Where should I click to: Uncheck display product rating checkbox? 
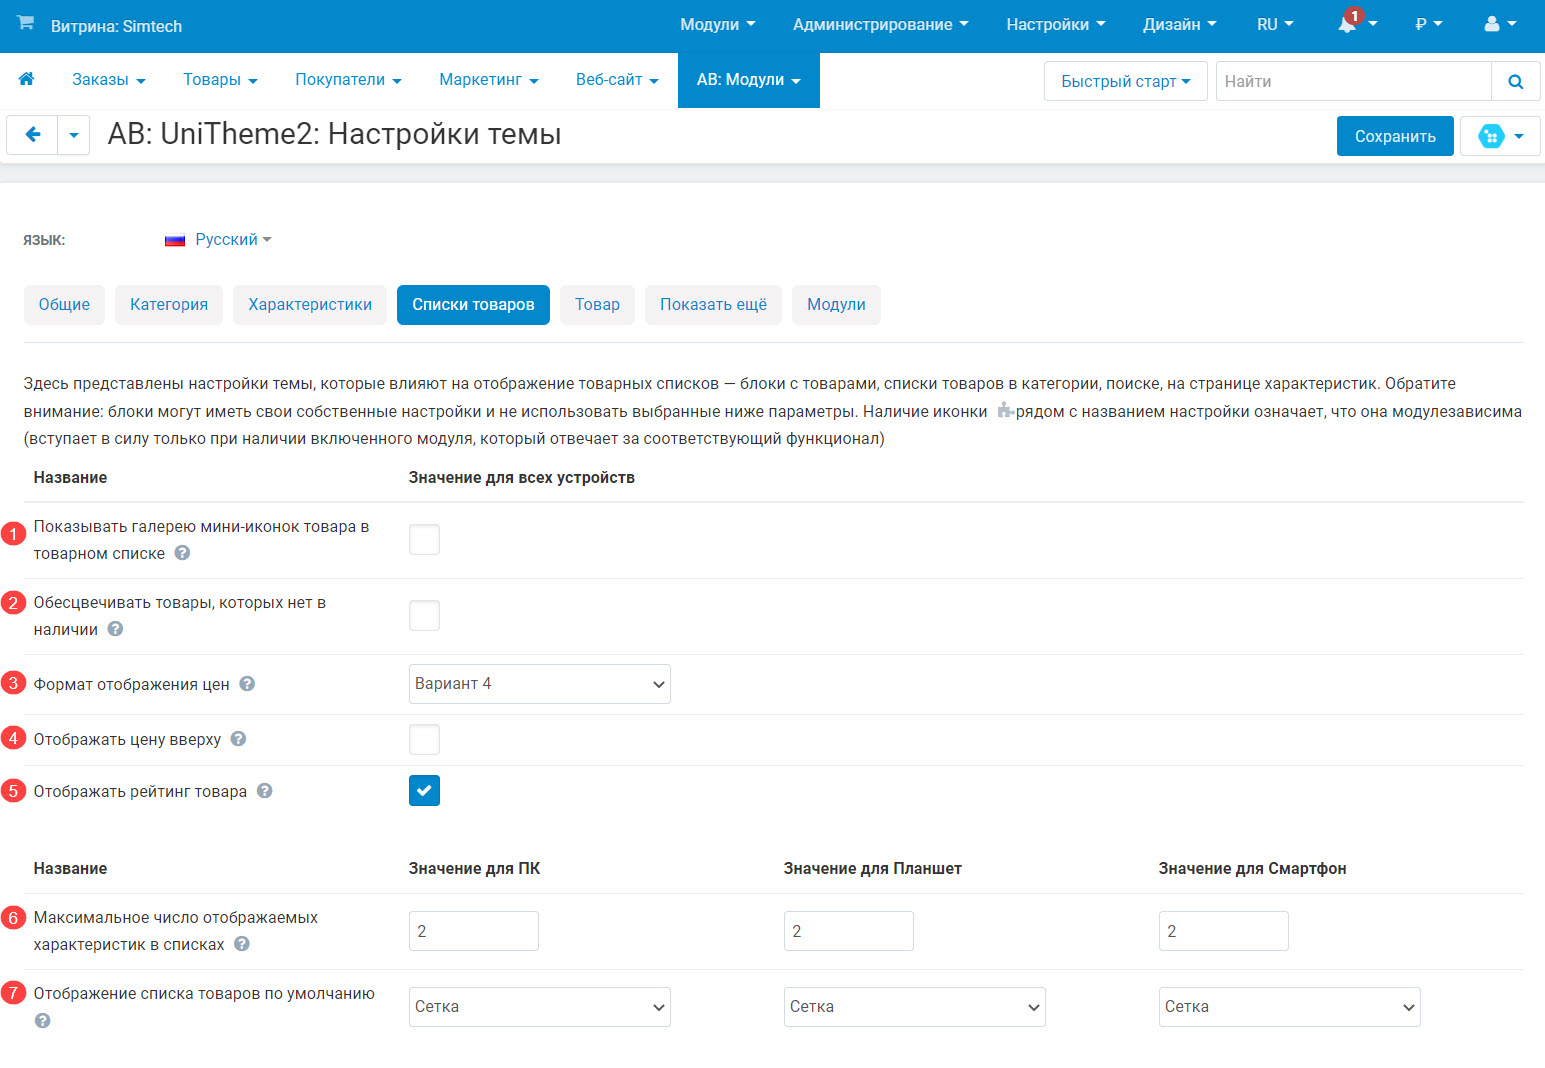pyautogui.click(x=424, y=791)
